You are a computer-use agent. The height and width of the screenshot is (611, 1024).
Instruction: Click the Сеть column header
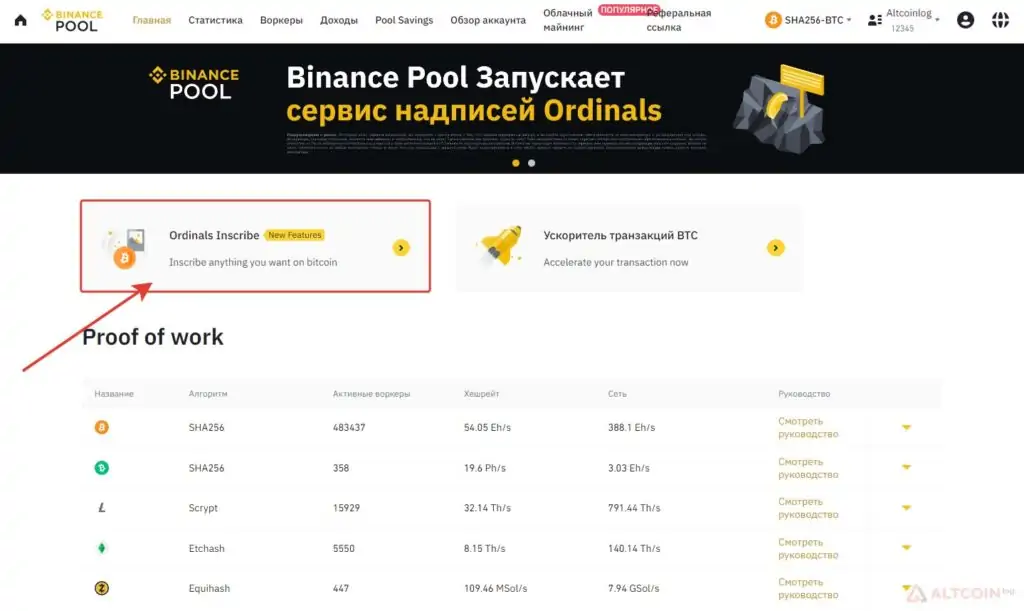(x=617, y=394)
